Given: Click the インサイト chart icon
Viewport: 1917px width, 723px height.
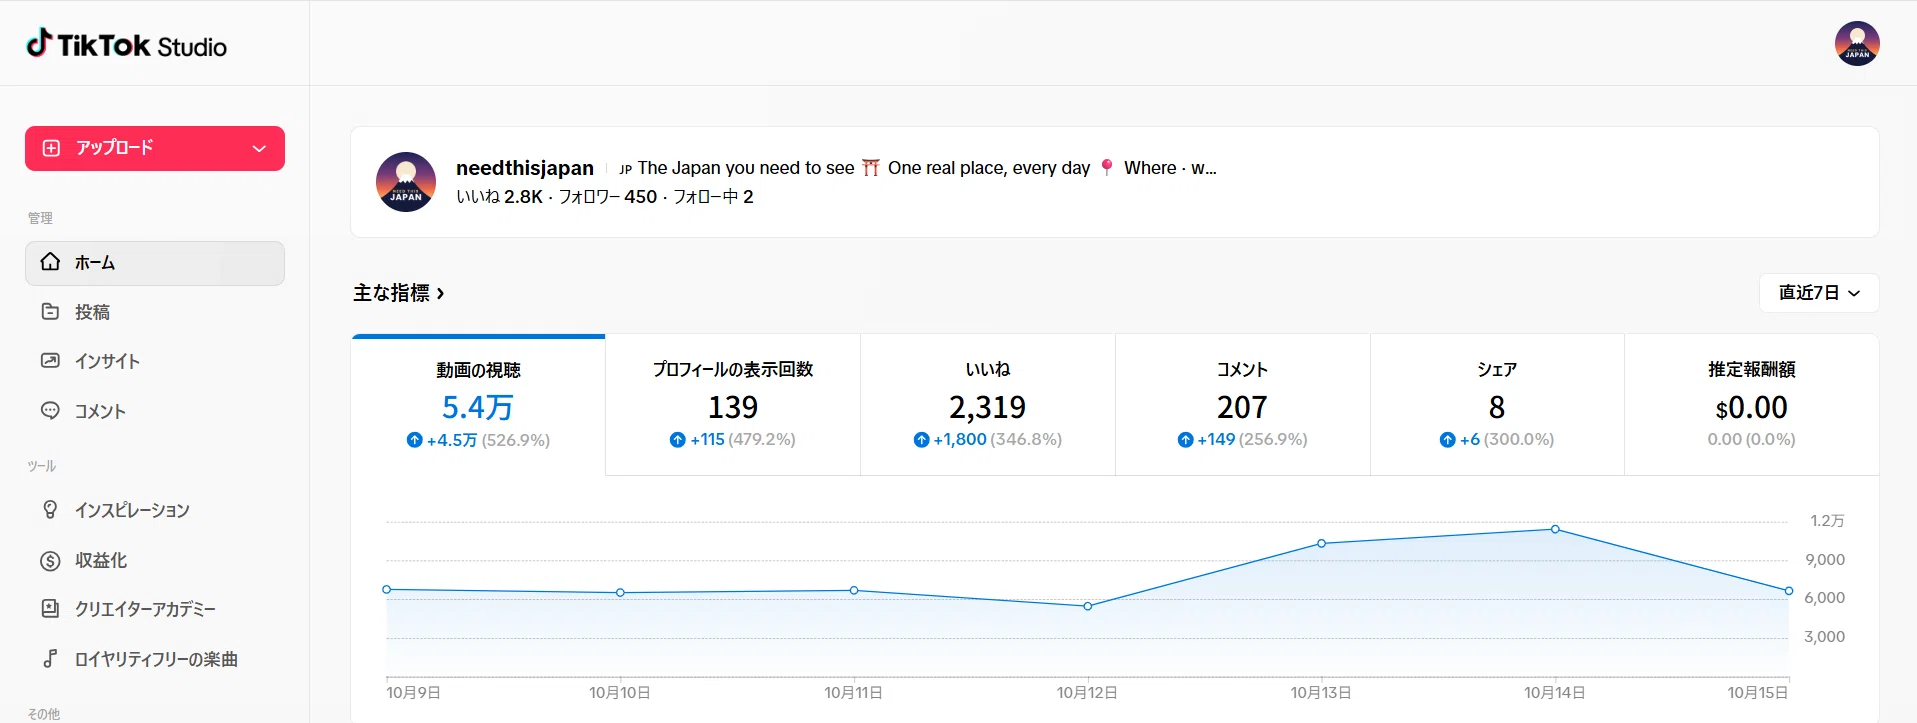Looking at the screenshot, I should point(50,361).
